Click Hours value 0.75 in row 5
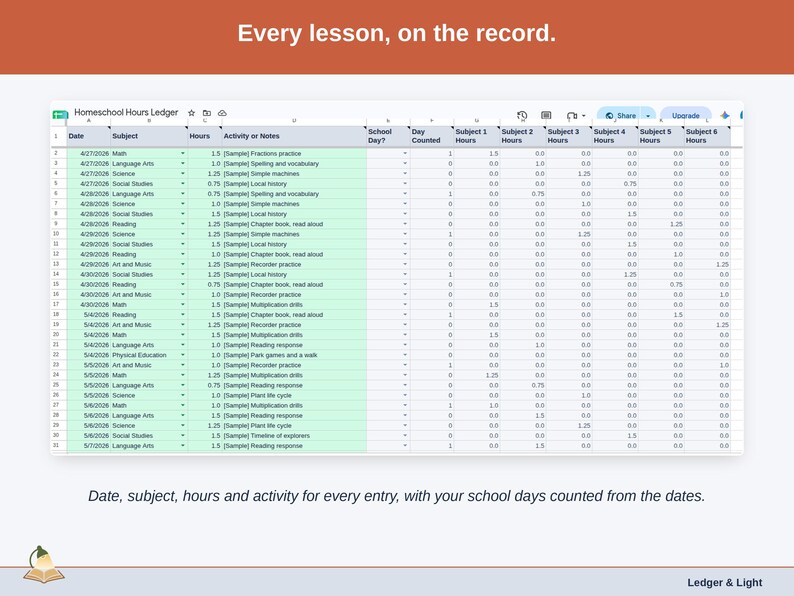This screenshot has height=596, width=794. tap(205, 184)
